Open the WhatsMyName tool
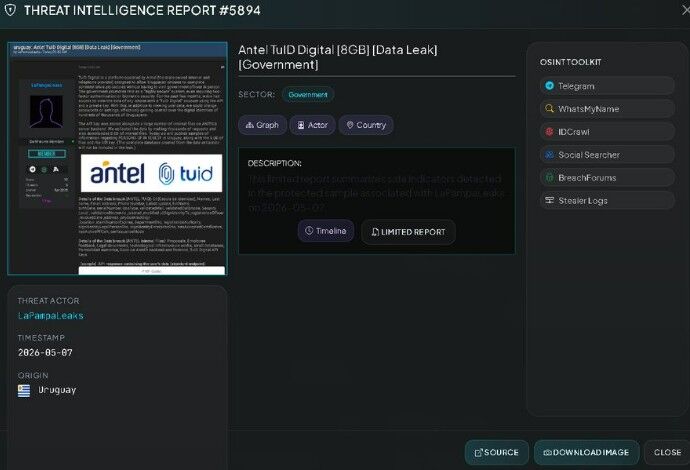 pyautogui.click(x=607, y=109)
